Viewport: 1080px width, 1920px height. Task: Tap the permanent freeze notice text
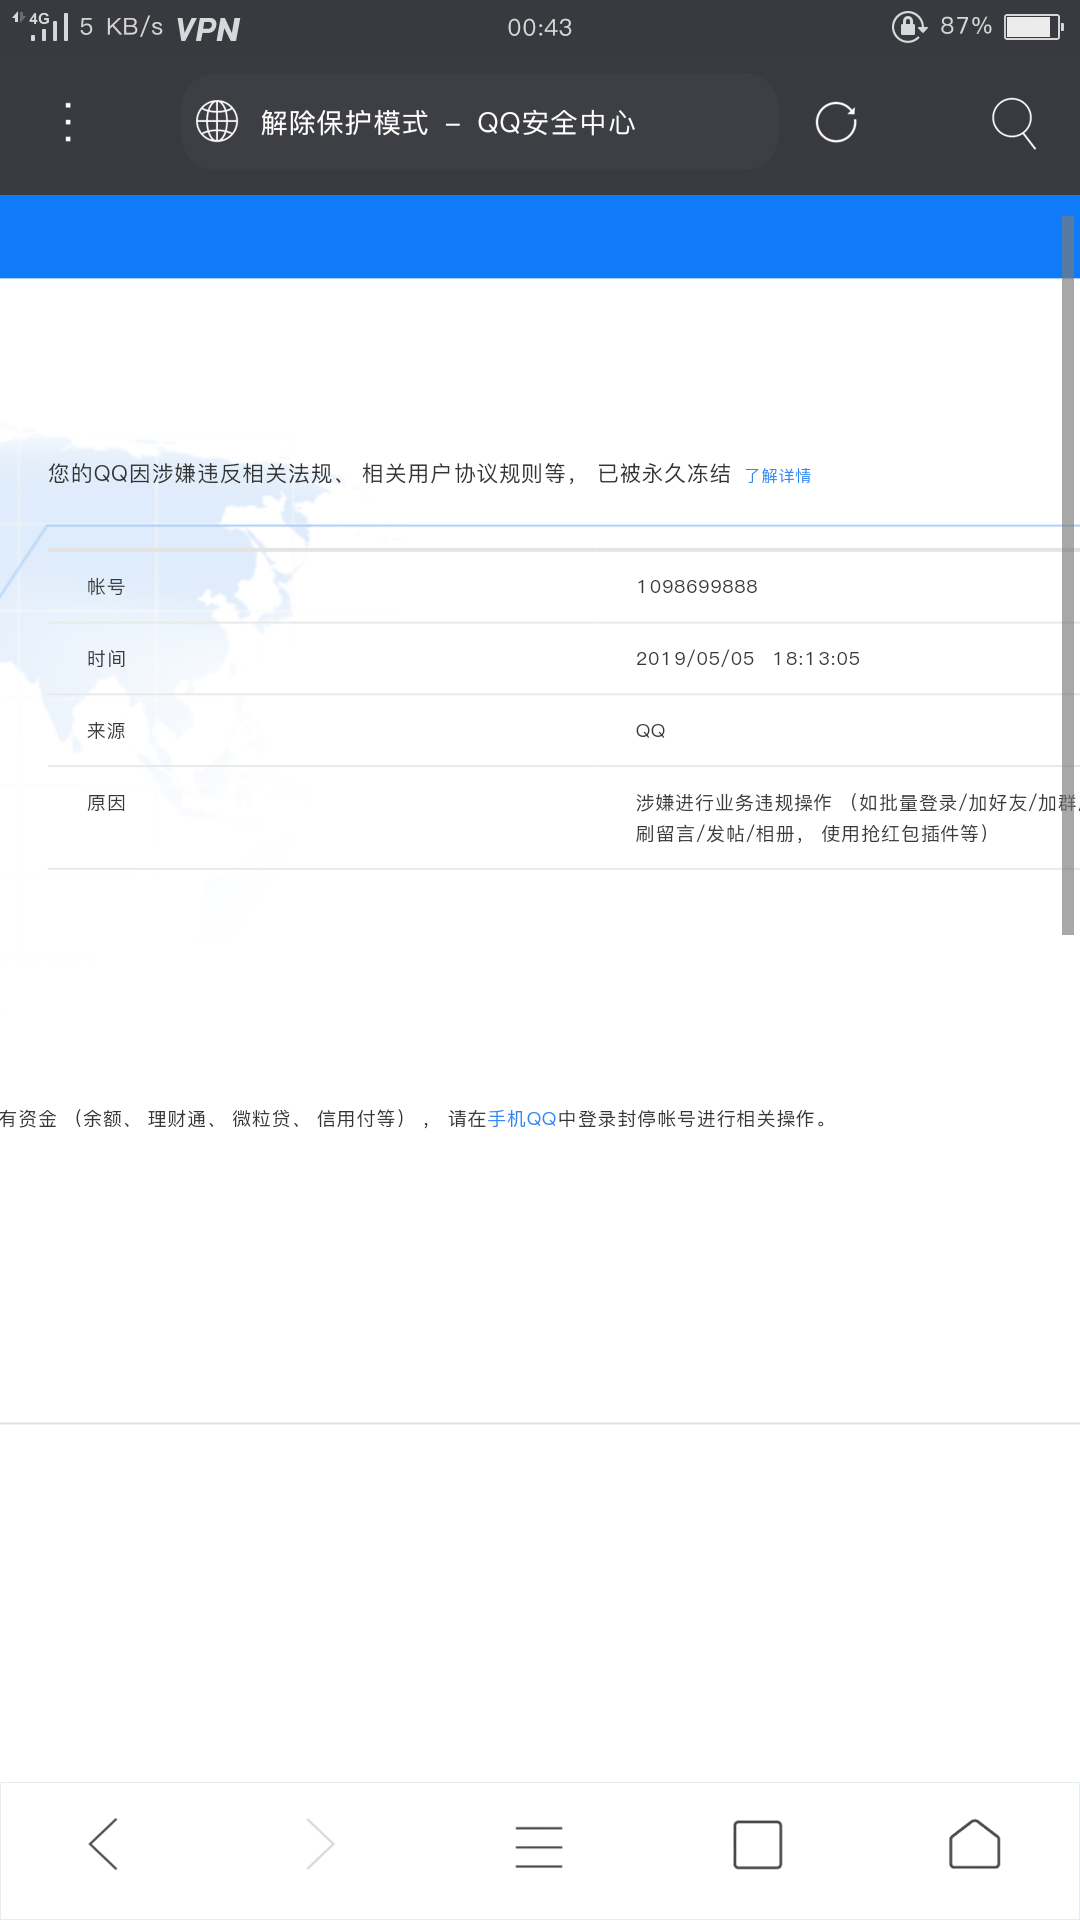click(389, 474)
